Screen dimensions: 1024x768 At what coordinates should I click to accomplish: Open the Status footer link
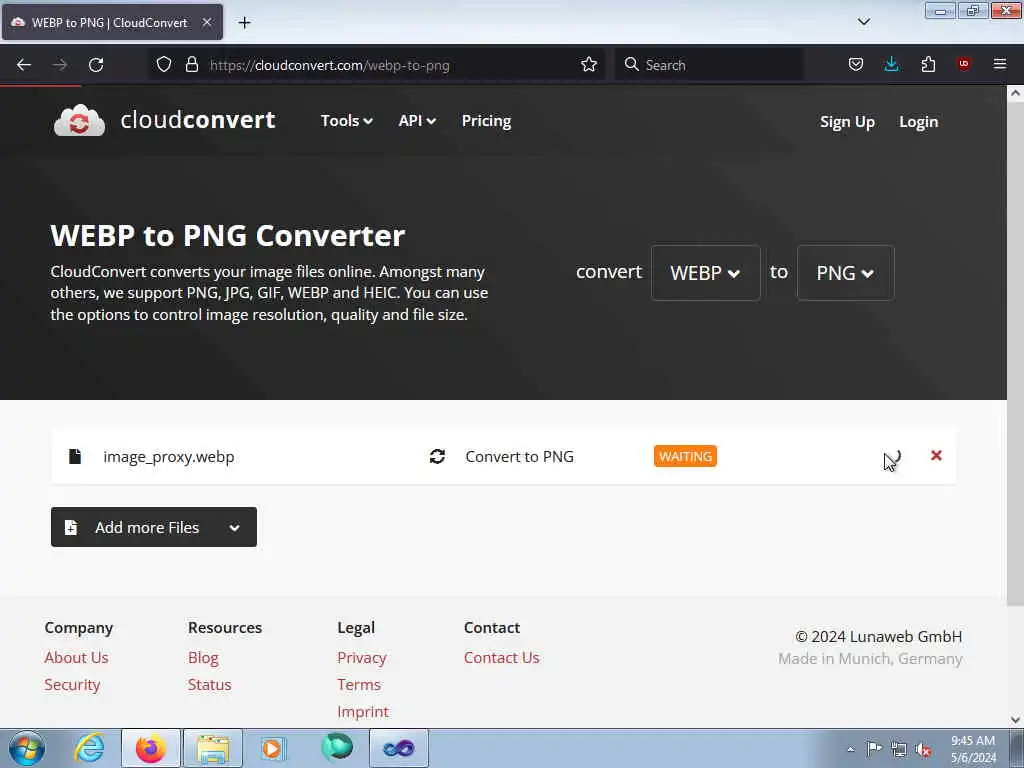click(x=210, y=684)
